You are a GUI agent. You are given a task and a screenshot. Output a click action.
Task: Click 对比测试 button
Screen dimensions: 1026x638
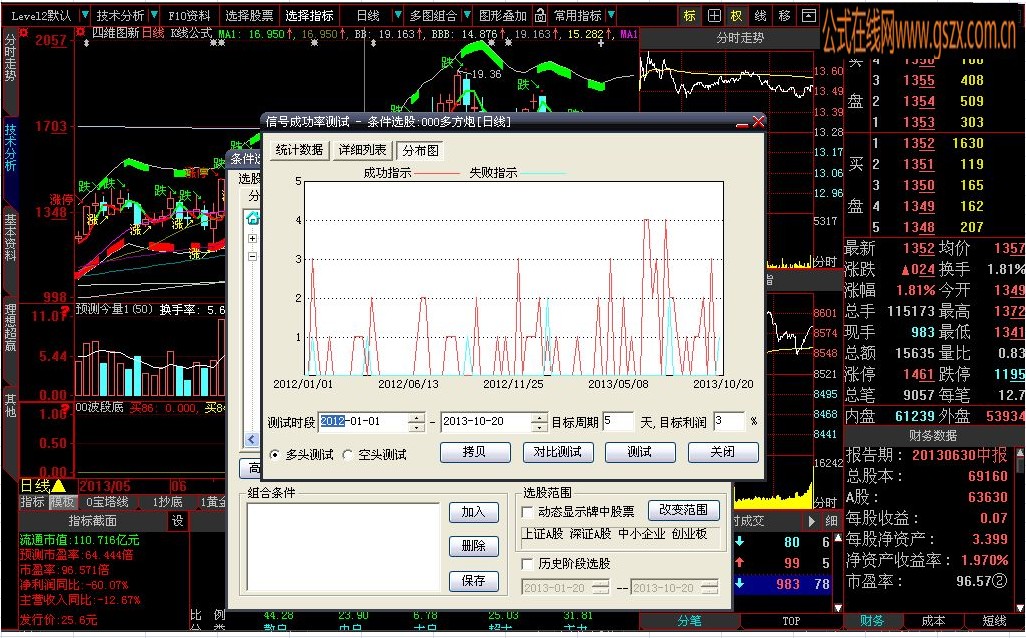[557, 452]
